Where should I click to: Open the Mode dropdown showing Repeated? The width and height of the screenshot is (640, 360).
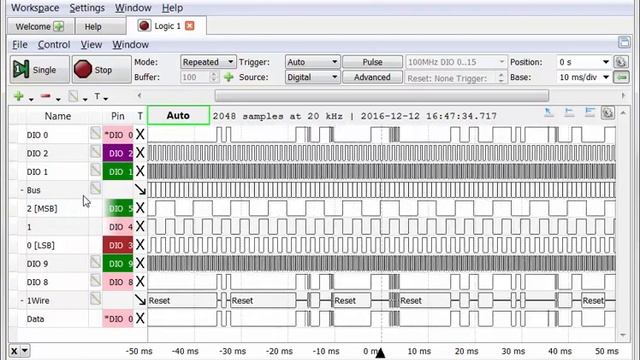208,62
